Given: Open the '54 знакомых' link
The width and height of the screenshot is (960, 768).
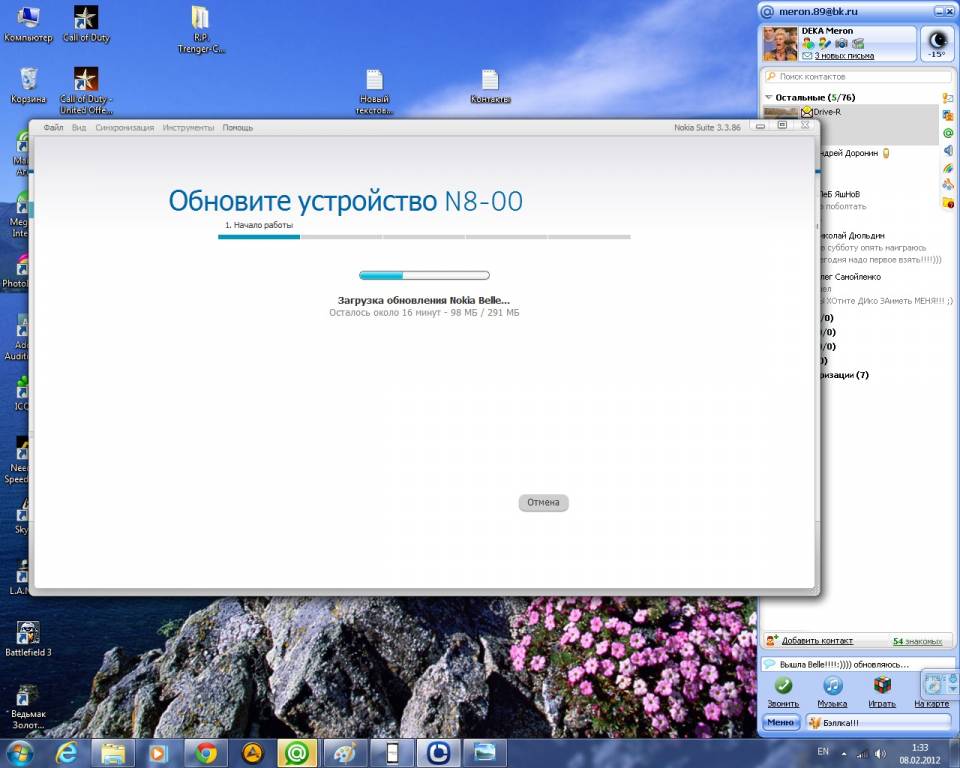Looking at the screenshot, I should [x=917, y=641].
